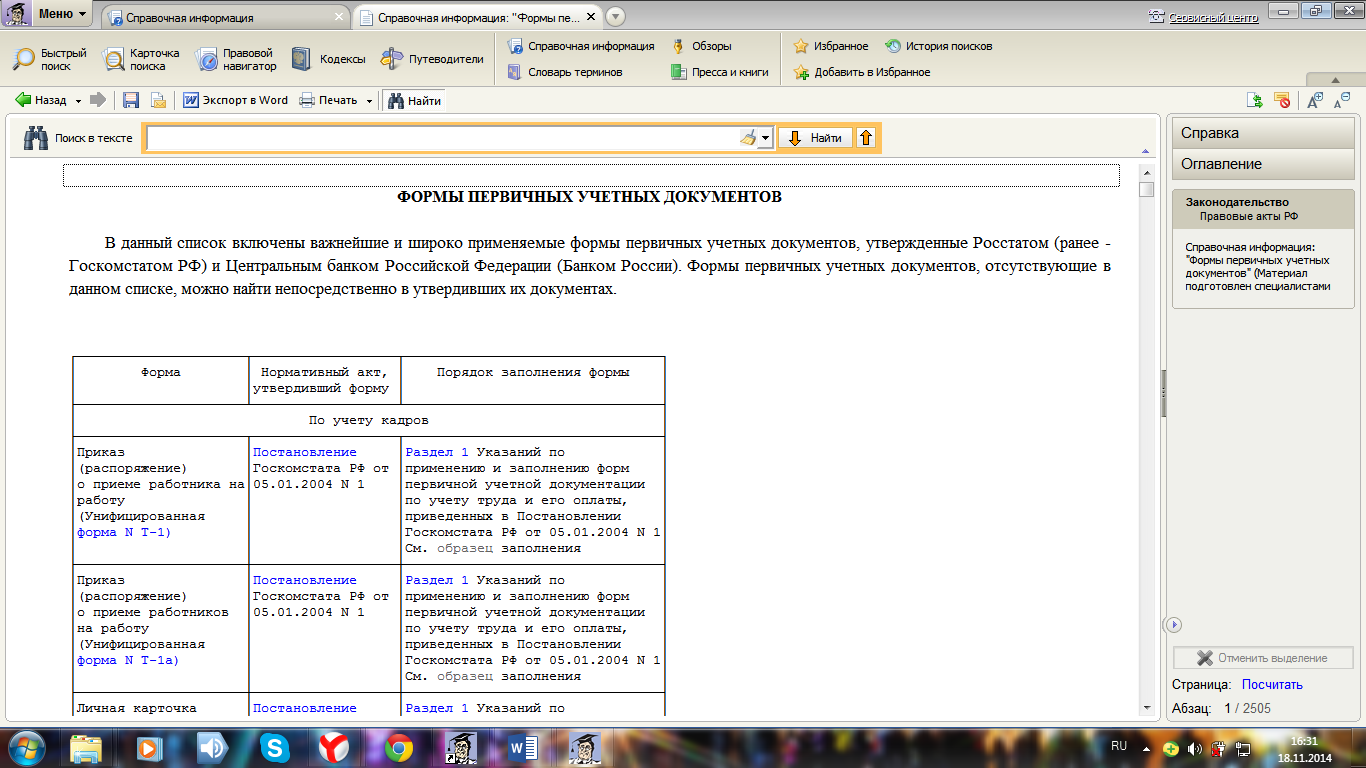Screen dimensions: 1366x768
Task: Increase font size A plus icon
Action: 1315,99
